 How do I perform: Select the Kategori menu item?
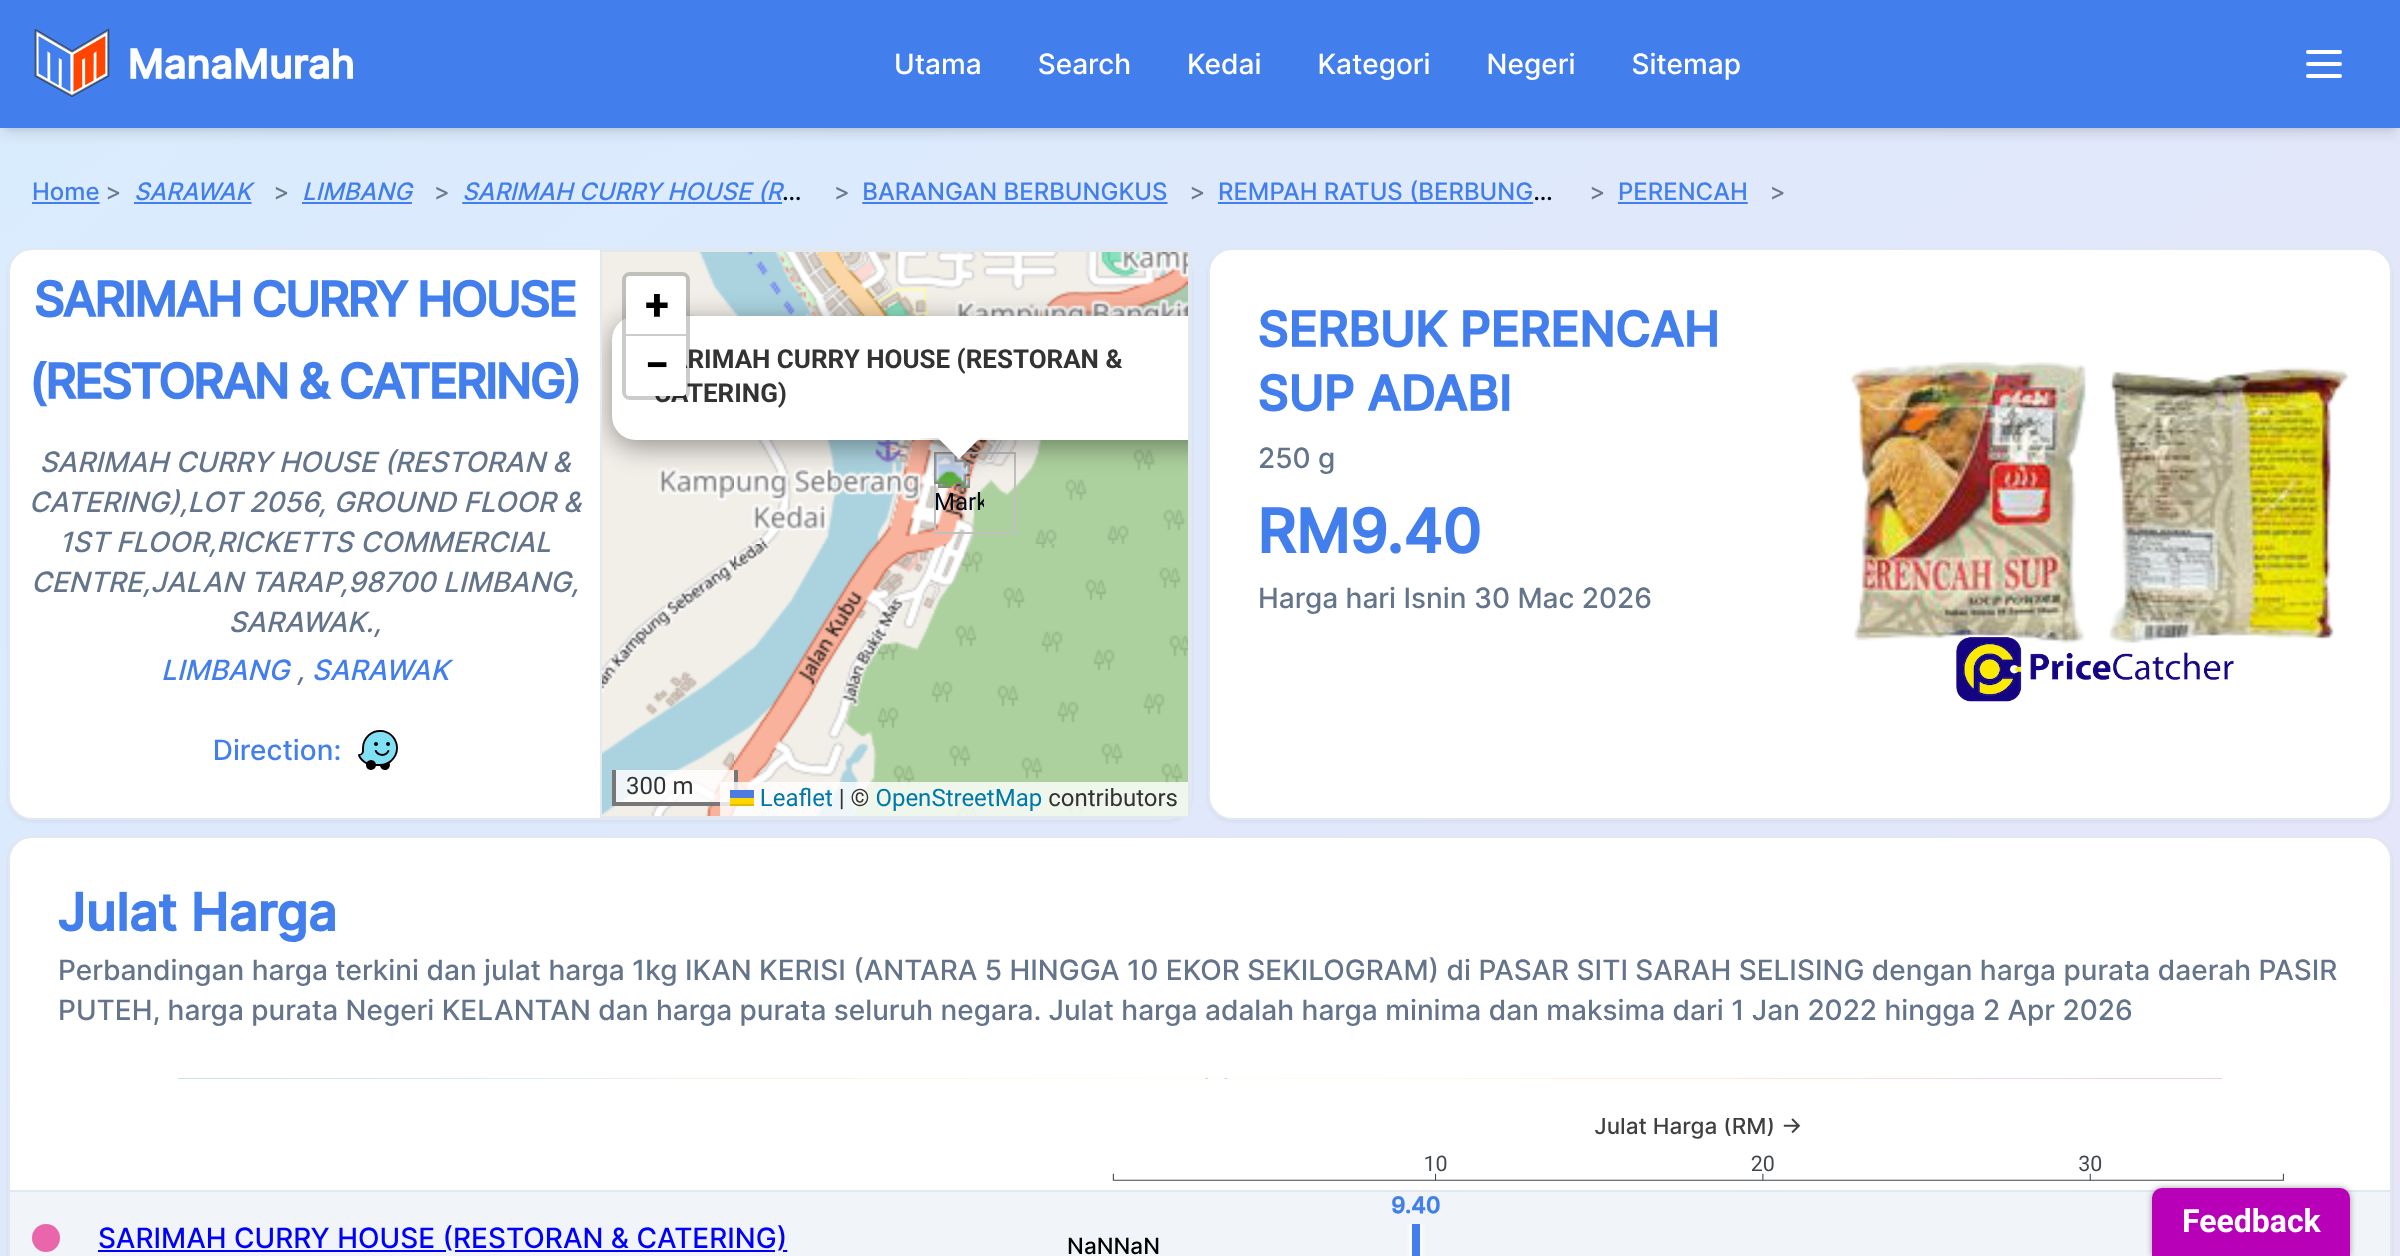pyautogui.click(x=1373, y=64)
